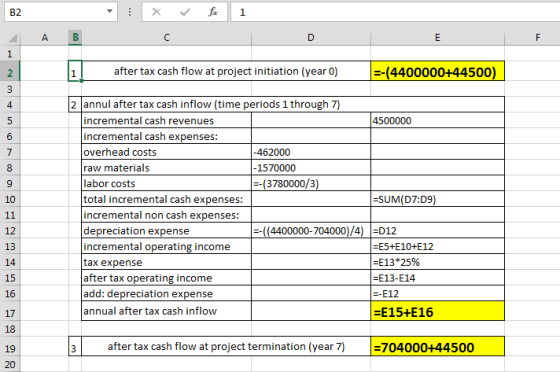Select yellow cell =E15+E16

438,311
